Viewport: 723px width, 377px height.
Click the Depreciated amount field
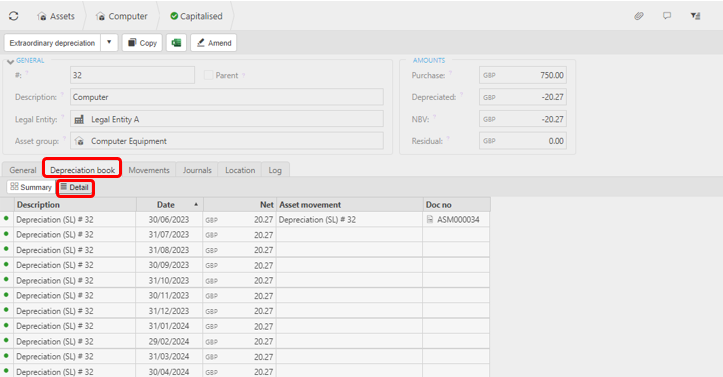[x=523, y=97]
